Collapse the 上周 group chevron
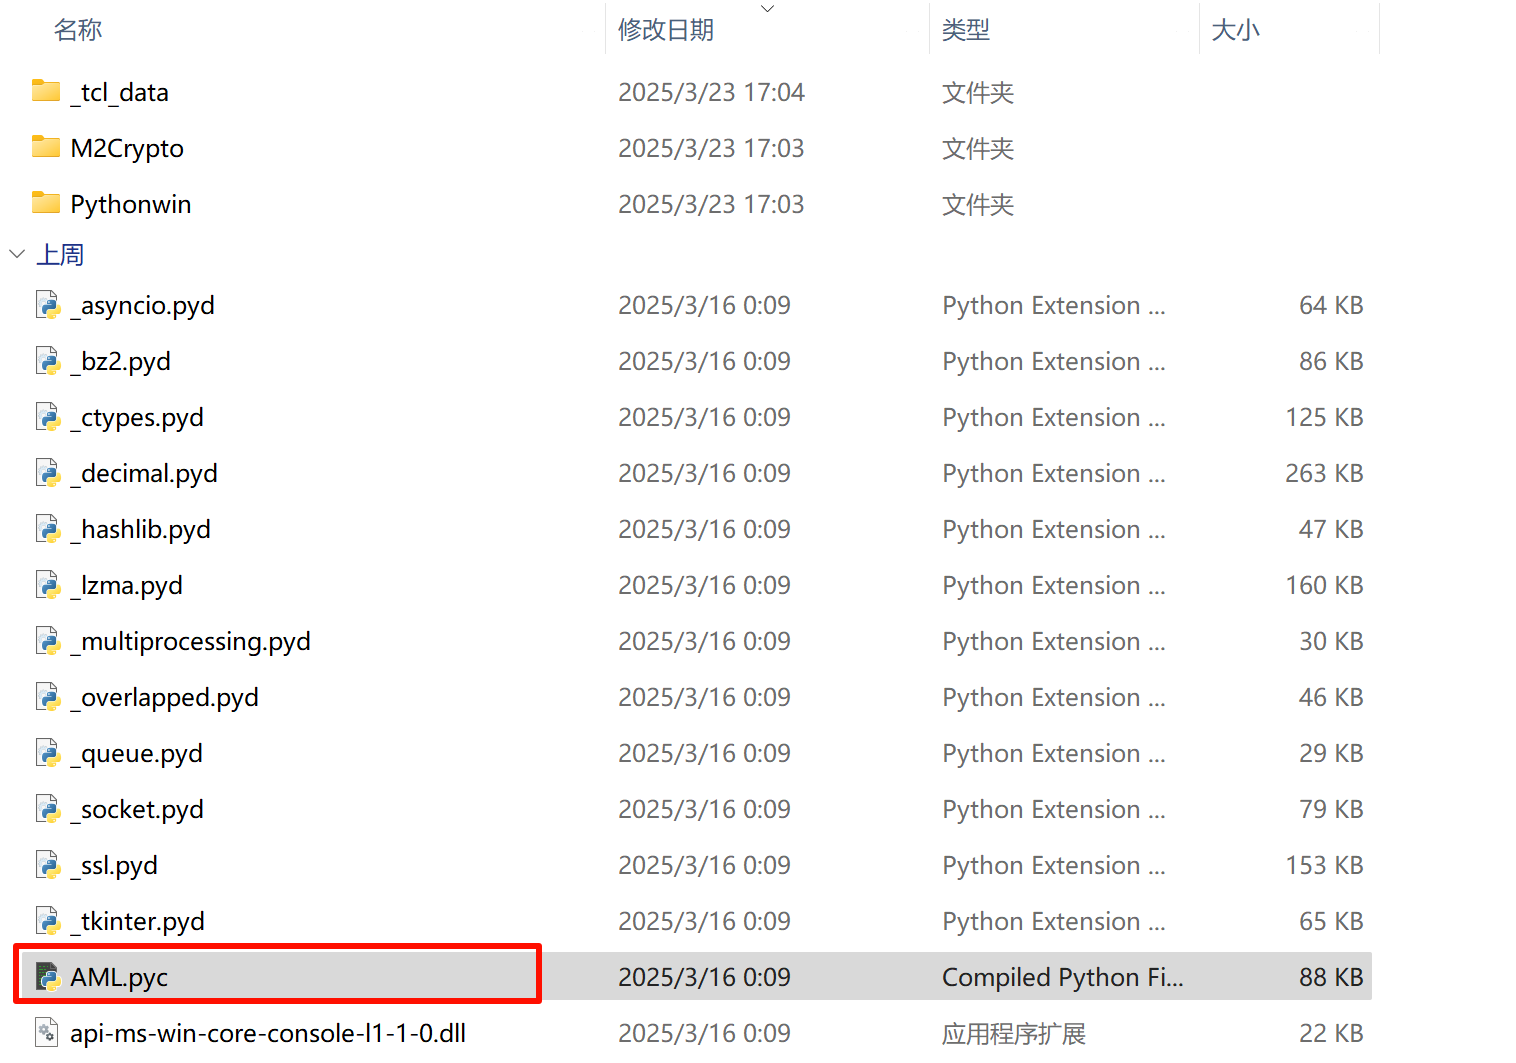Image resolution: width=1516 pixels, height=1063 pixels. pyautogui.click(x=17, y=254)
